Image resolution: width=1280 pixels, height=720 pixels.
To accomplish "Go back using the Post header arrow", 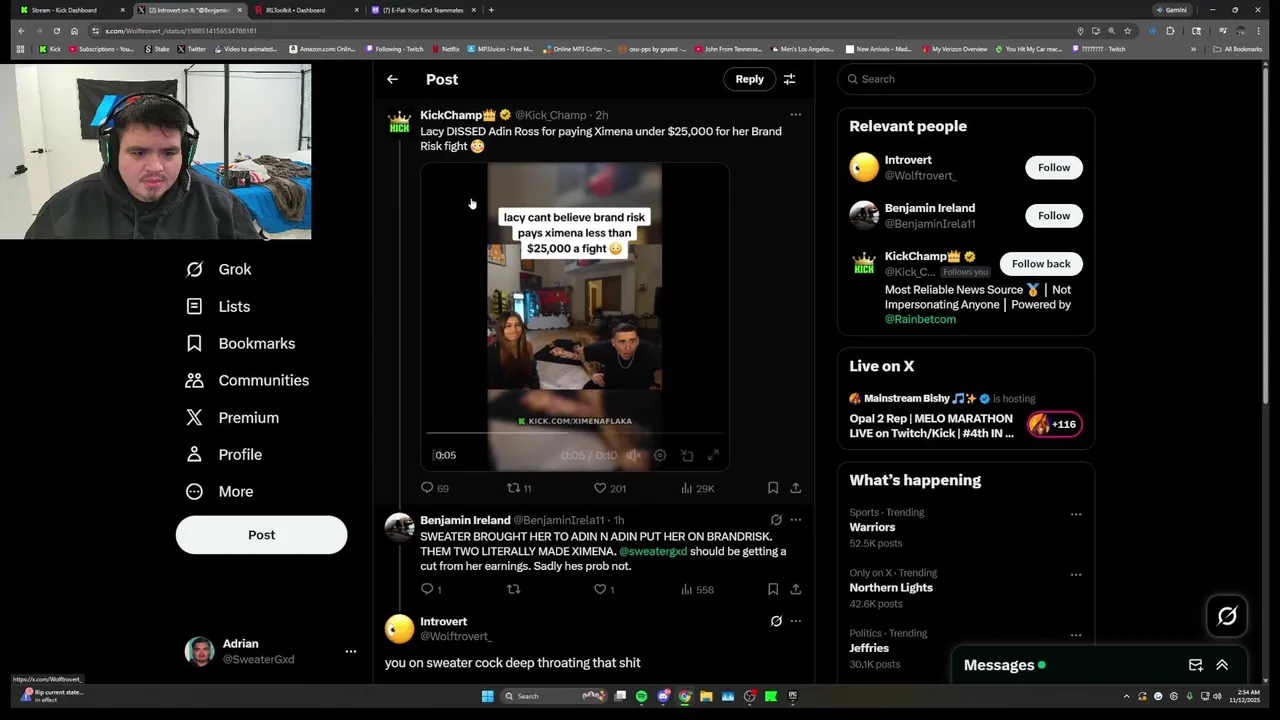I will pyautogui.click(x=392, y=79).
